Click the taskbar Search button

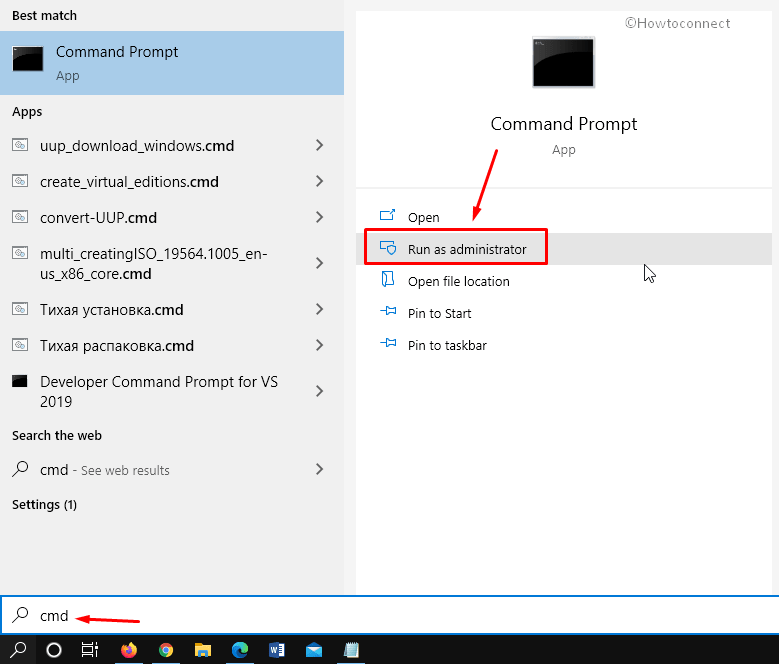click(x=18, y=650)
